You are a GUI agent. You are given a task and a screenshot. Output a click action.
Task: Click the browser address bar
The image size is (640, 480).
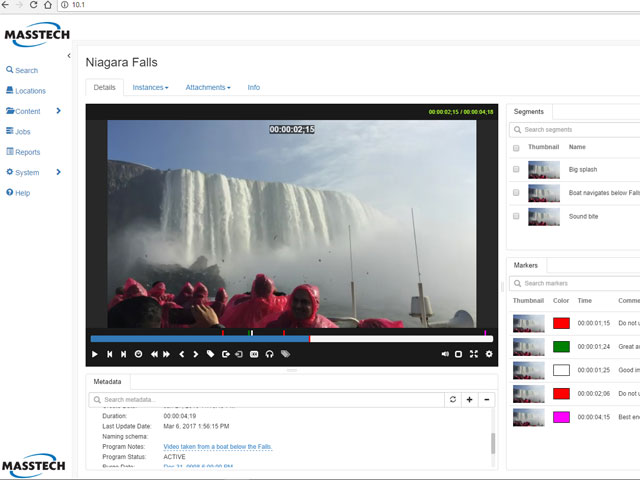(x=349, y=5)
